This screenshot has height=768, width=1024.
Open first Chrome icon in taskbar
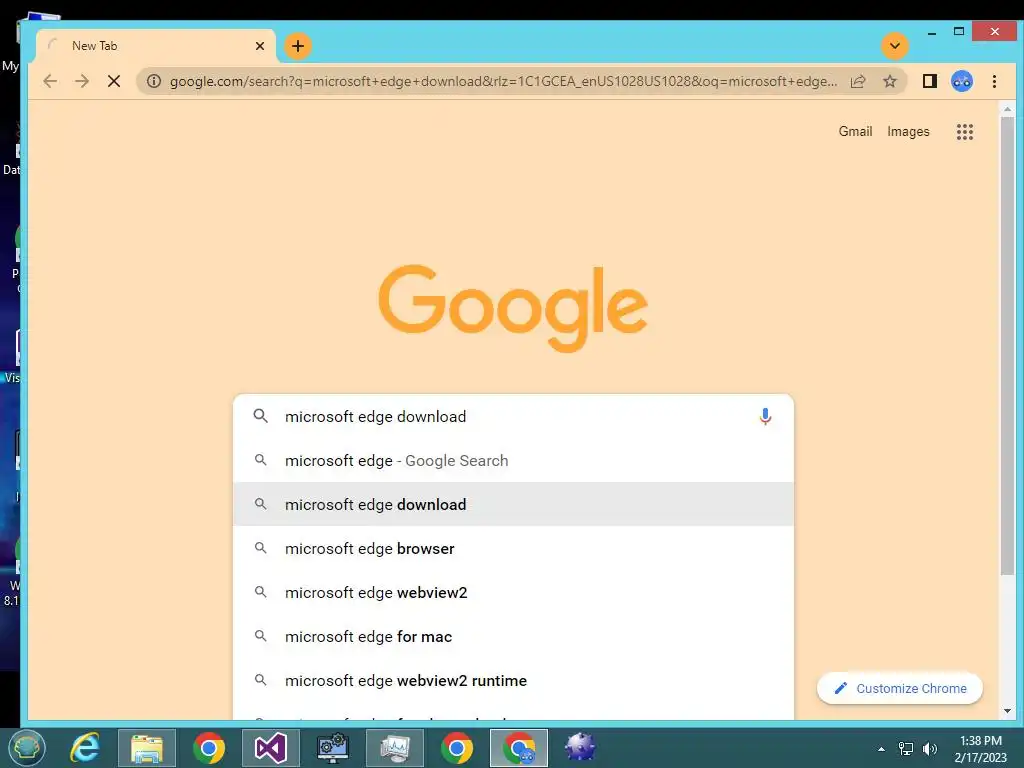click(x=209, y=748)
